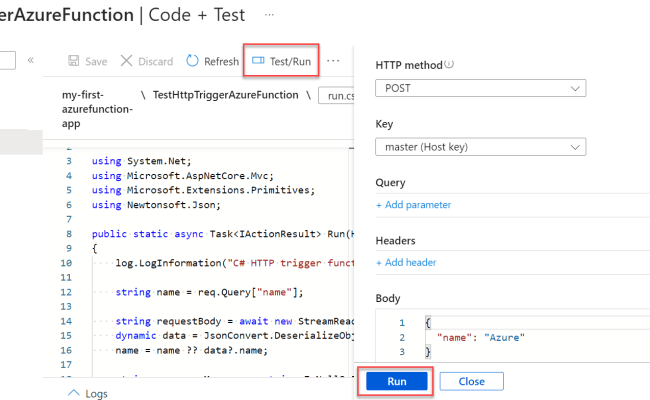Click TestHttpTriggerAzureFunction breadcrumb
The height and width of the screenshot is (400, 650).
coord(226,95)
